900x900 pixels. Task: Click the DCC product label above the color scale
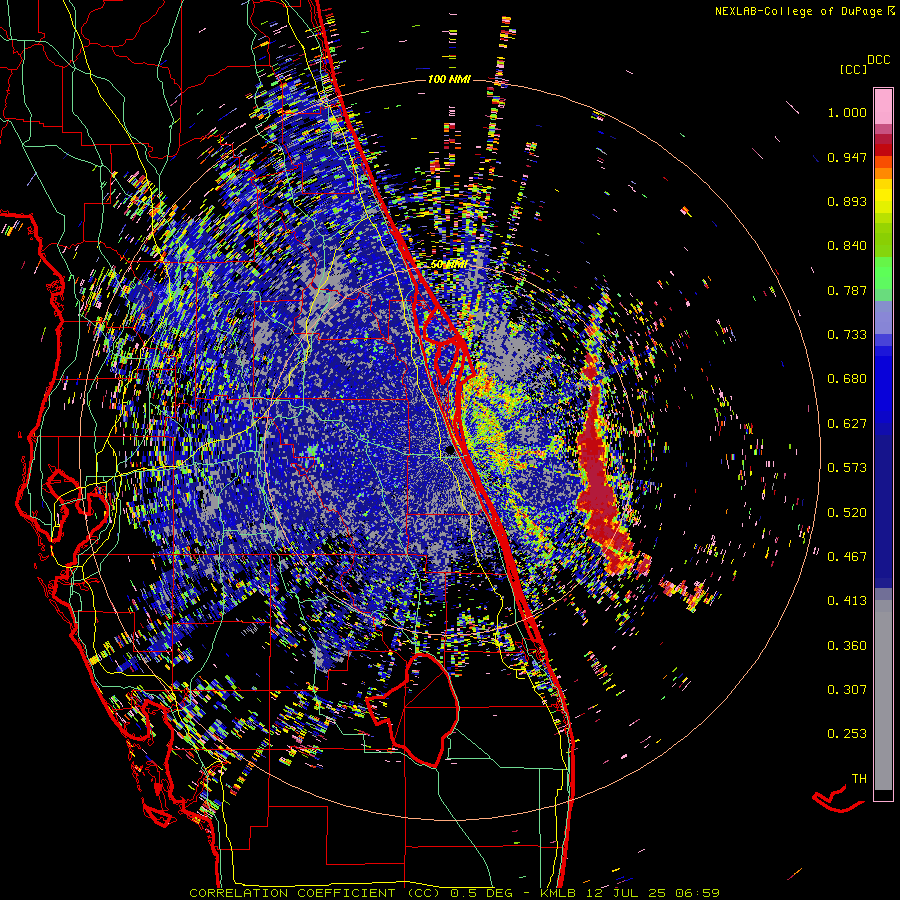pyautogui.click(x=878, y=60)
